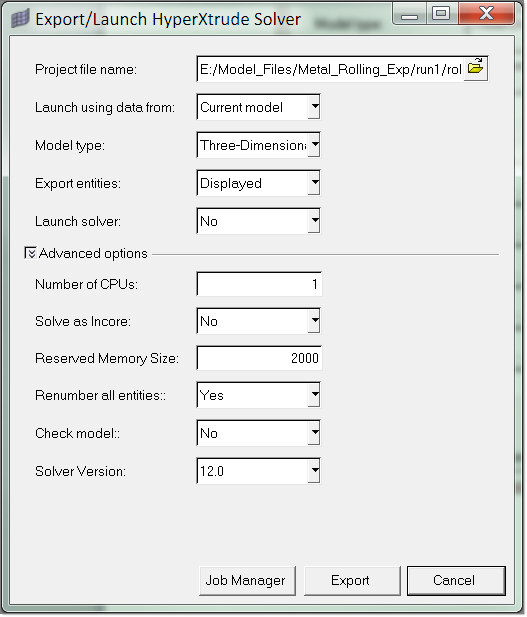Click the Project file name path field

pos(331,69)
